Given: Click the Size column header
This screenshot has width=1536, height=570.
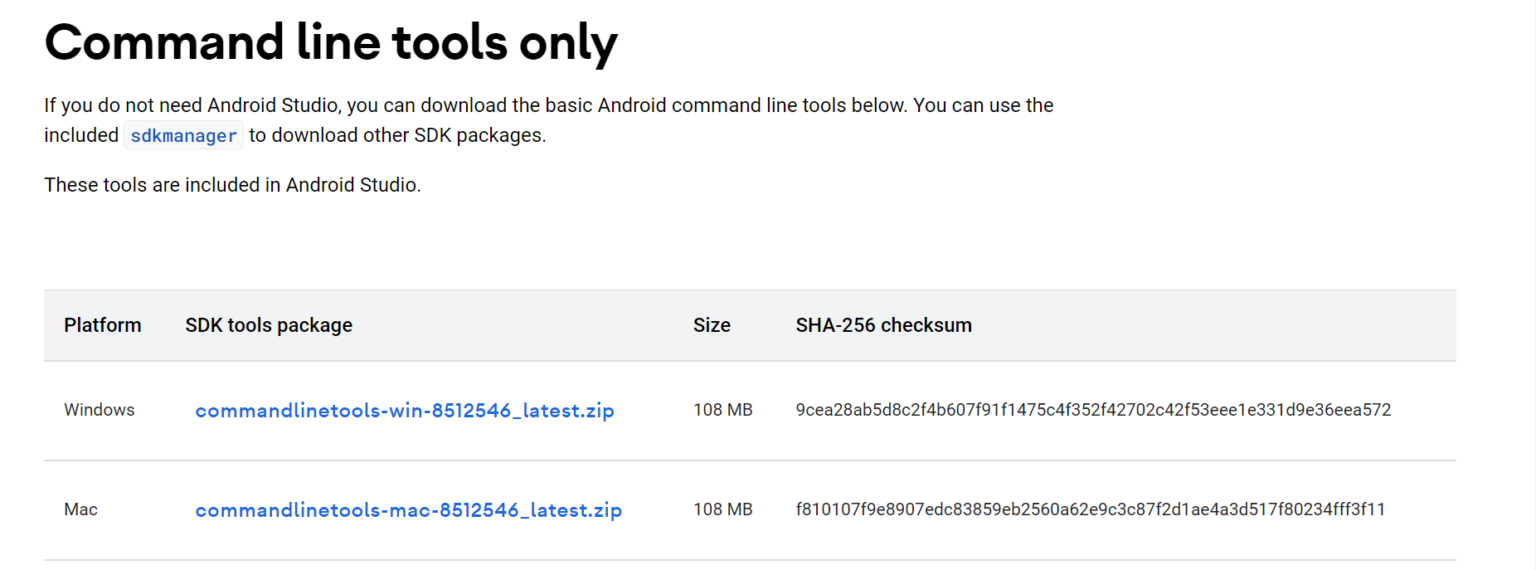Looking at the screenshot, I should coord(711,325).
